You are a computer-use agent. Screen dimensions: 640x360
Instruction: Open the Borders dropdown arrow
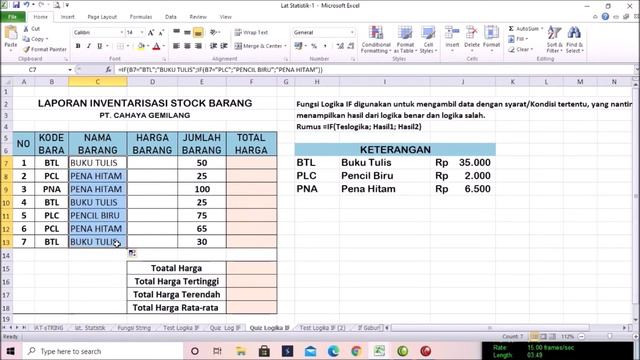click(128, 46)
